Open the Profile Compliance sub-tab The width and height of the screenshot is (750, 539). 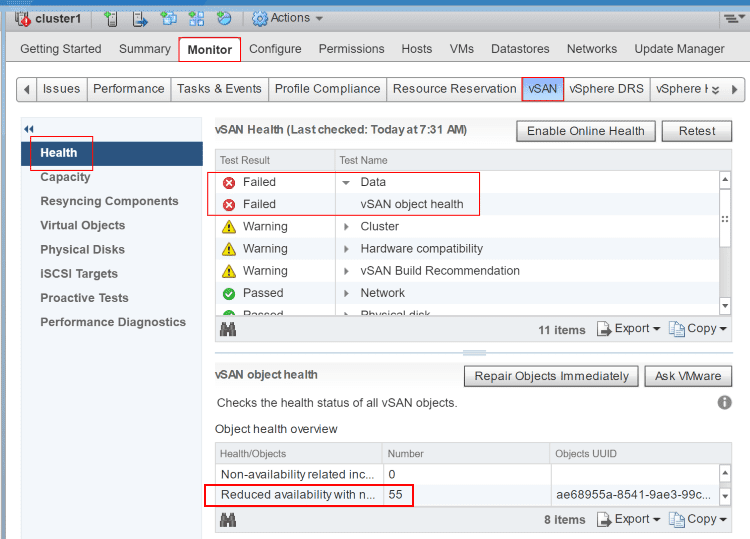click(328, 89)
